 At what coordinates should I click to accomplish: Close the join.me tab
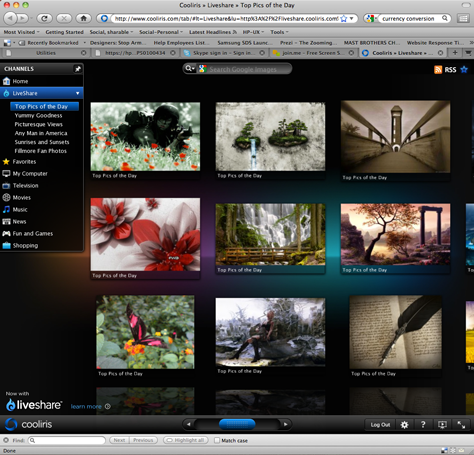click(351, 53)
